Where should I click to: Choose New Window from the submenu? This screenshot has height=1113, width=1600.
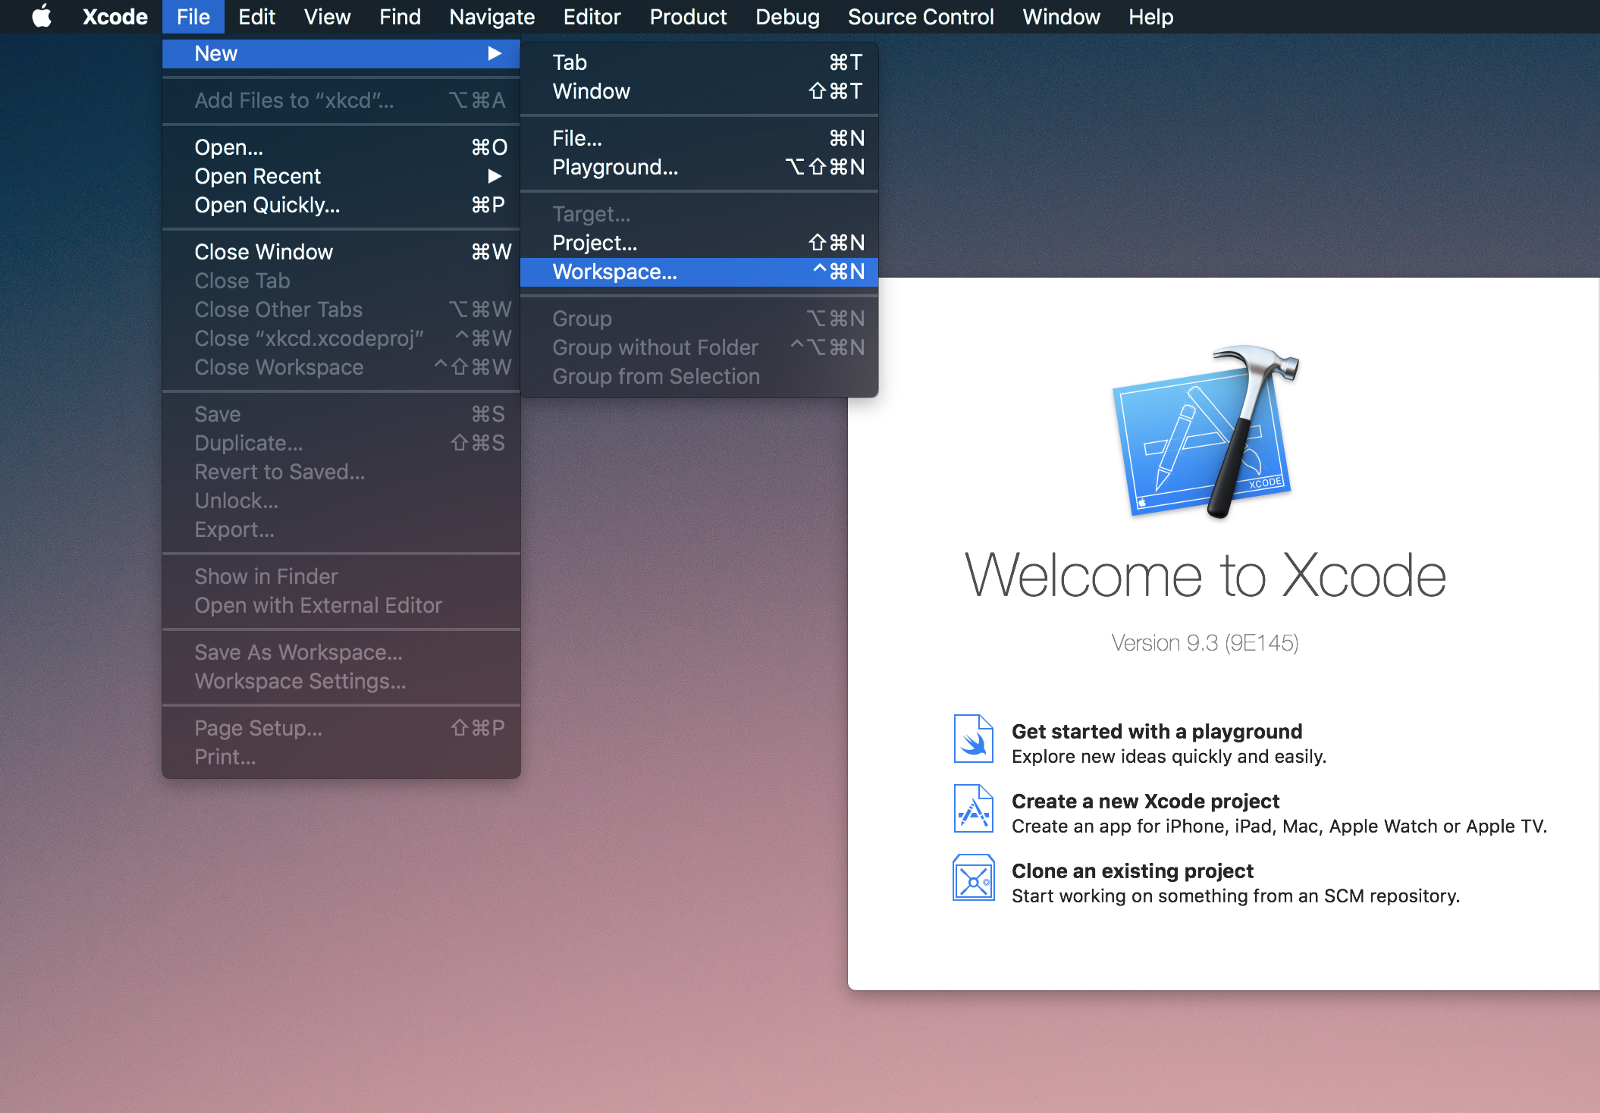(699, 91)
